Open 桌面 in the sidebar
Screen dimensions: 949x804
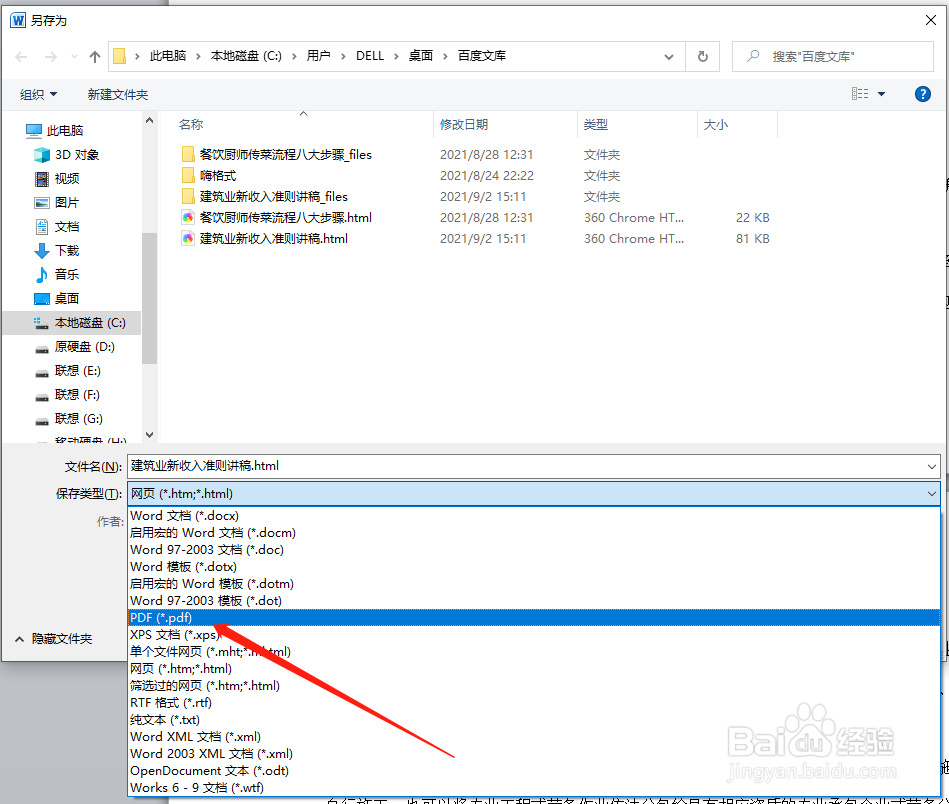tap(57, 298)
